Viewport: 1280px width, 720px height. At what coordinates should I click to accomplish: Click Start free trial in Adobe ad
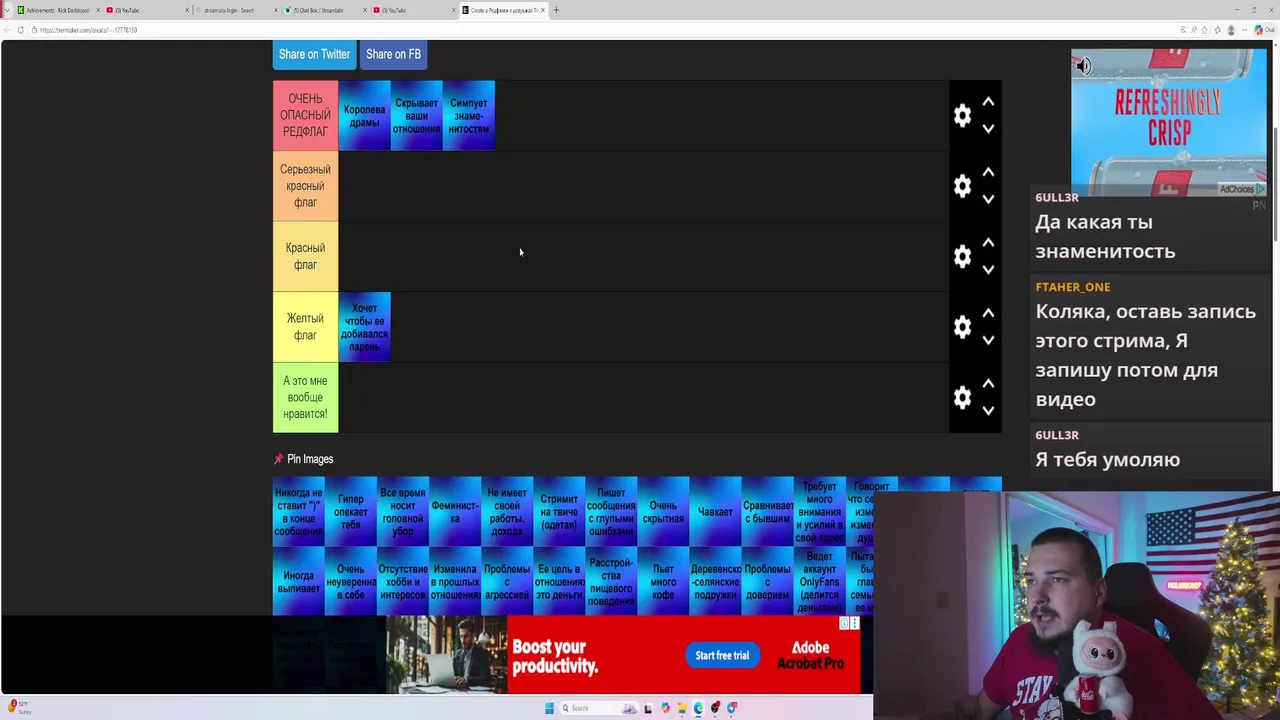[x=722, y=655]
